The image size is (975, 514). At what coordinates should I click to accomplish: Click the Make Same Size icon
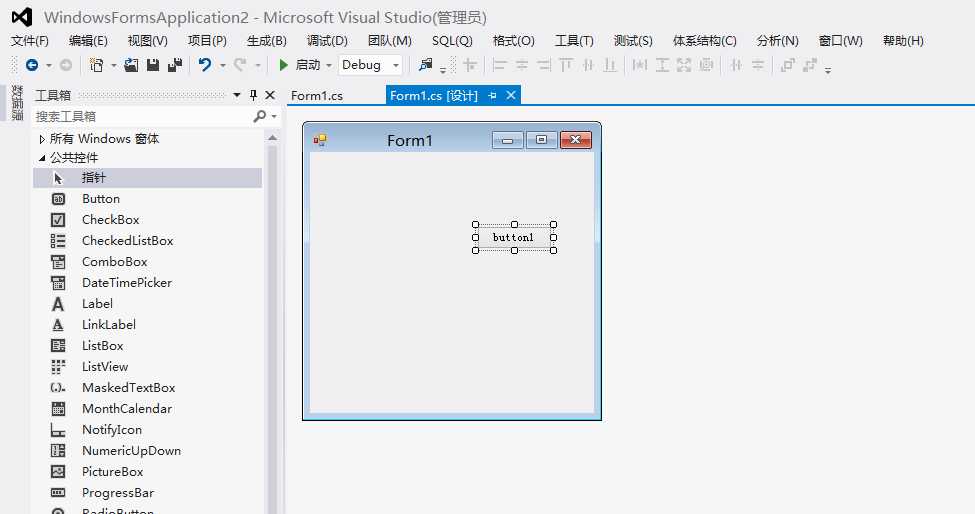click(684, 65)
